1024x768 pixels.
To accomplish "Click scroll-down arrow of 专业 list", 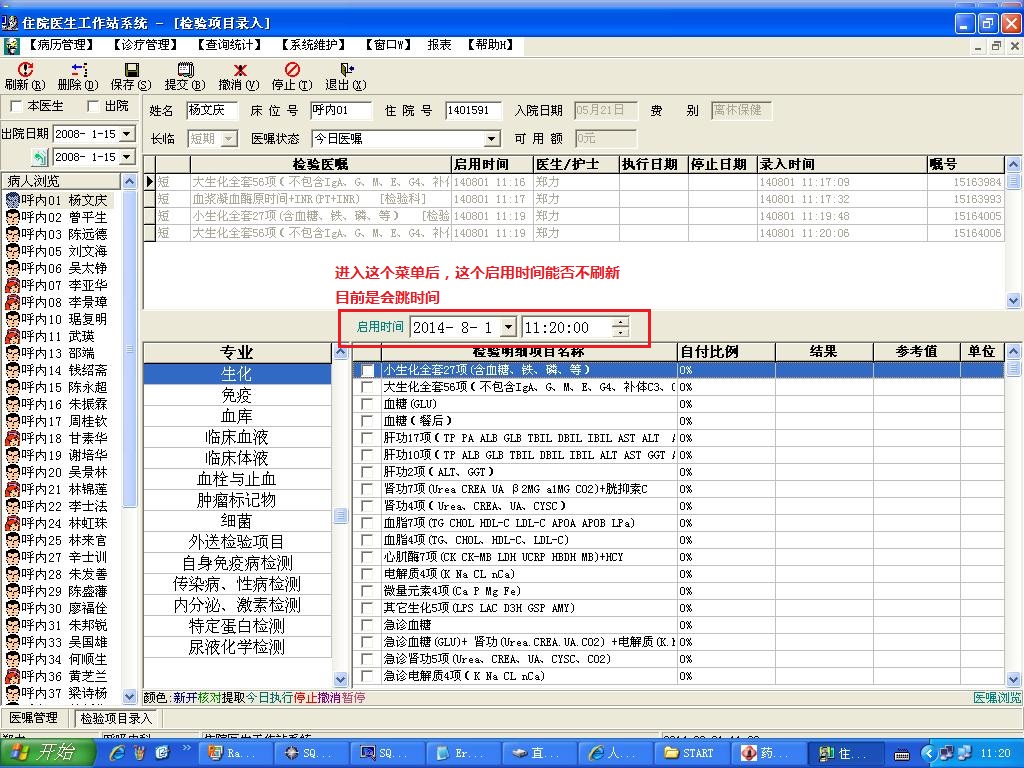I will coord(340,679).
